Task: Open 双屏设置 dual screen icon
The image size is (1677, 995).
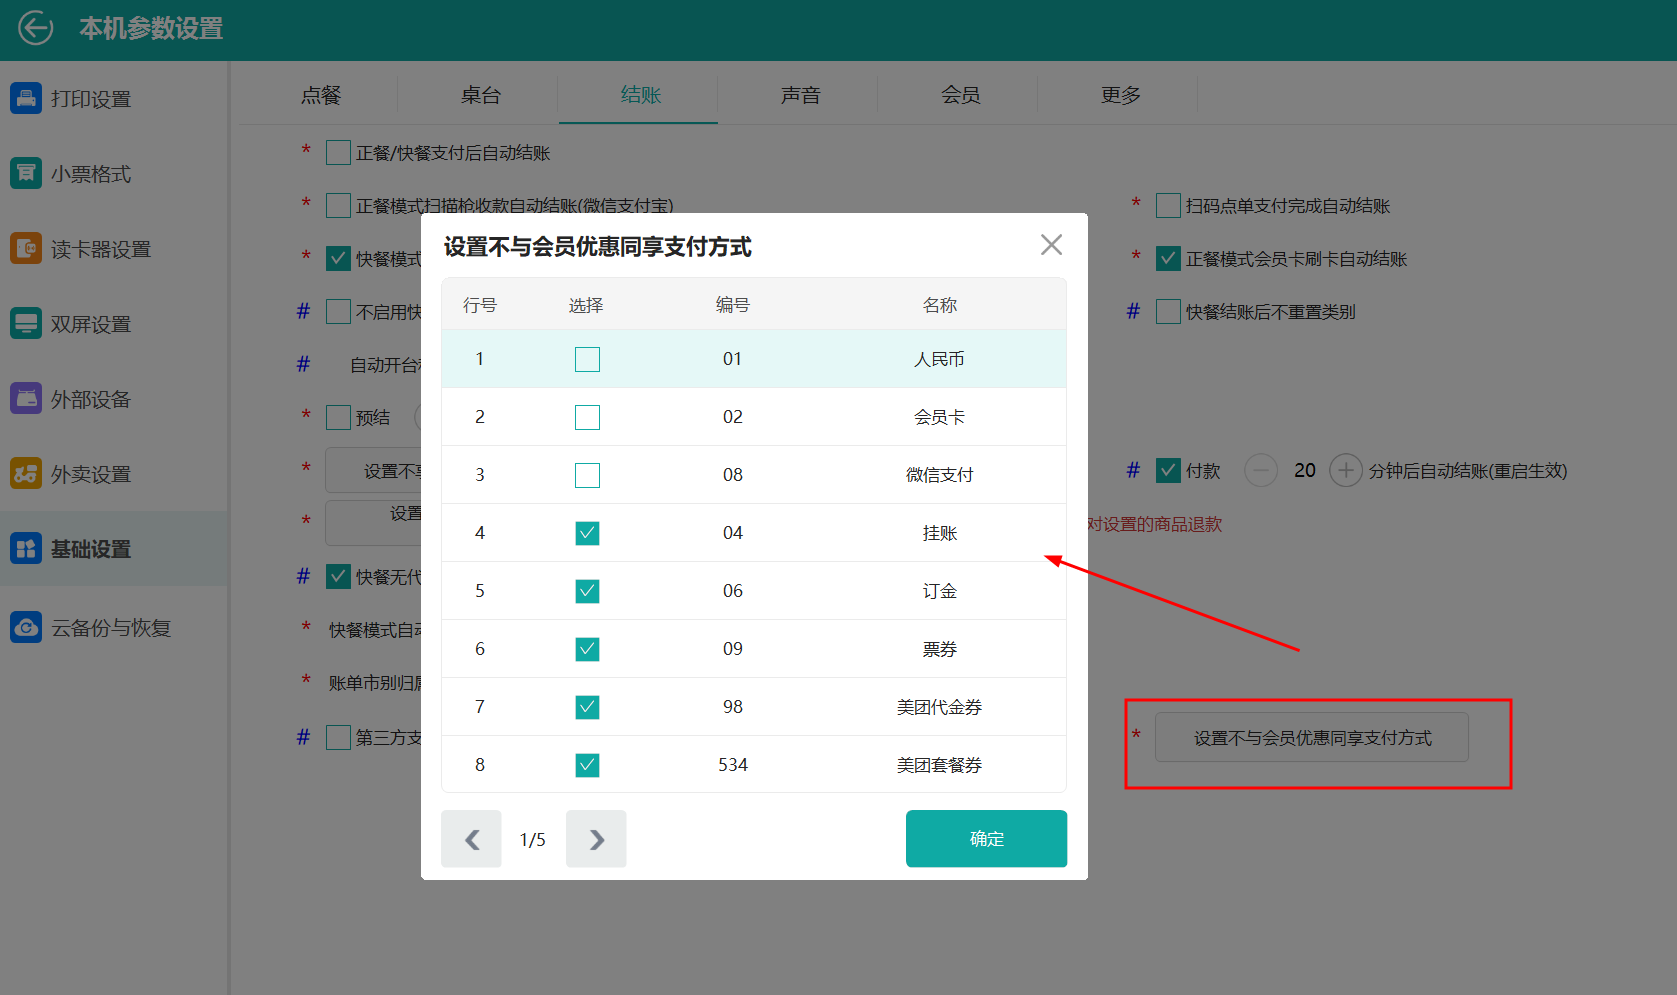Action: [x=26, y=323]
